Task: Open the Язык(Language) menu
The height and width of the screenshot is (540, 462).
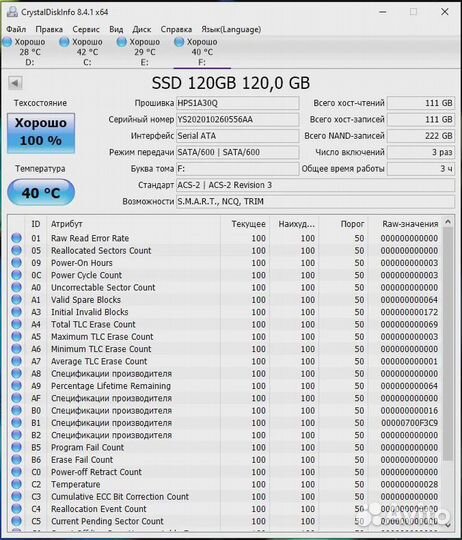Action: point(231,29)
